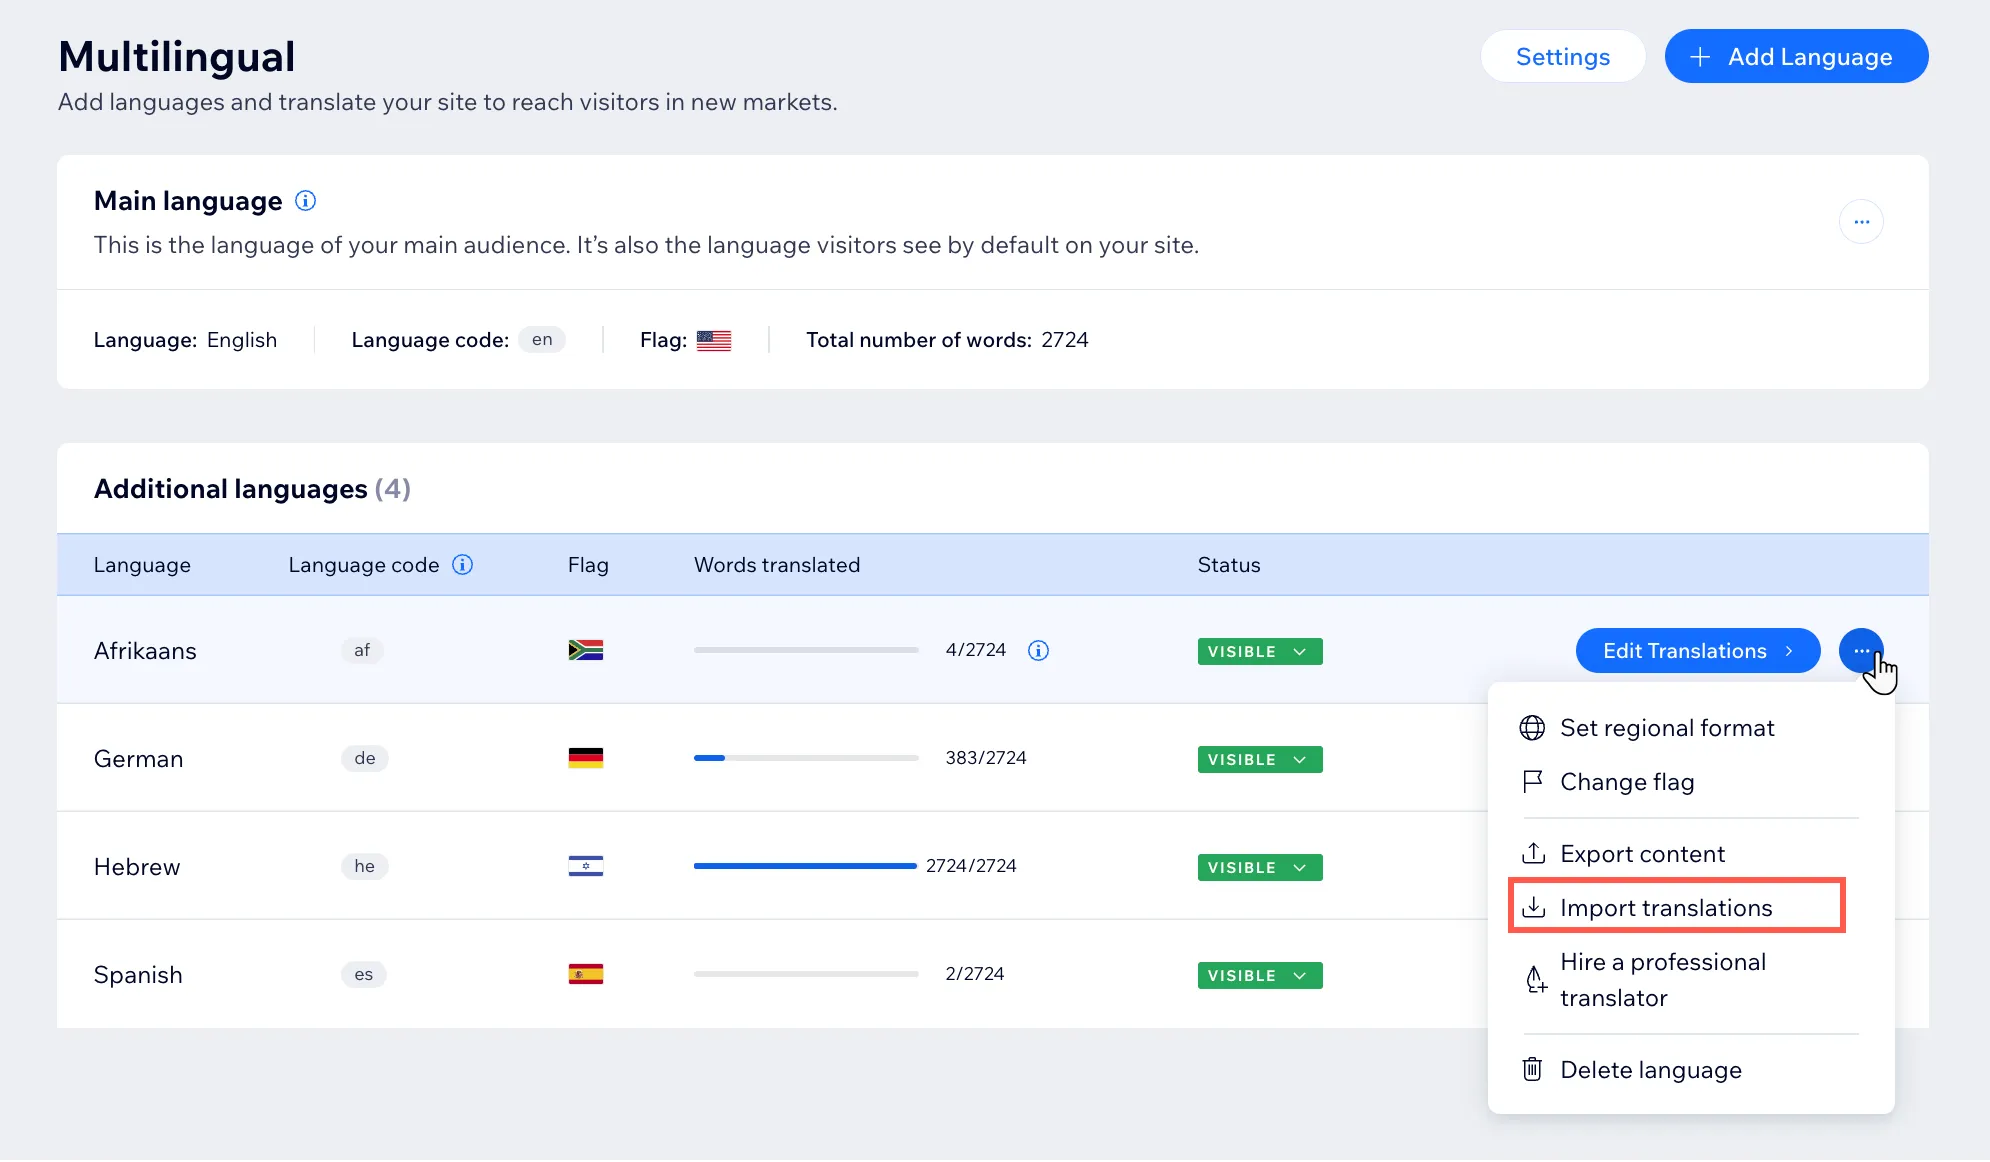Toggle Hebrew language visibility status

tap(1258, 866)
